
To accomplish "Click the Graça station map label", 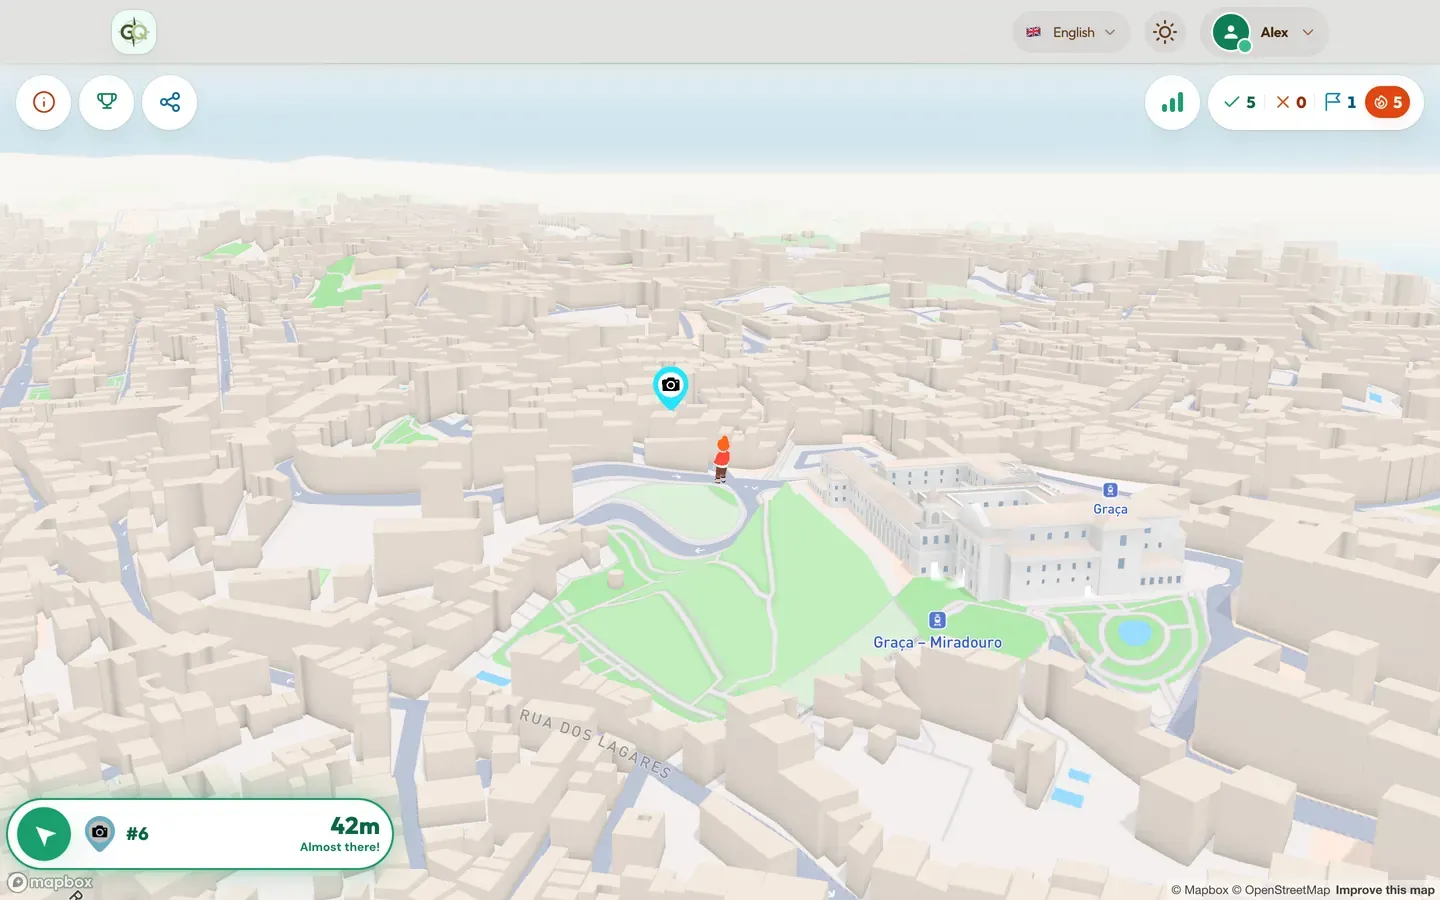I will point(1110,509).
